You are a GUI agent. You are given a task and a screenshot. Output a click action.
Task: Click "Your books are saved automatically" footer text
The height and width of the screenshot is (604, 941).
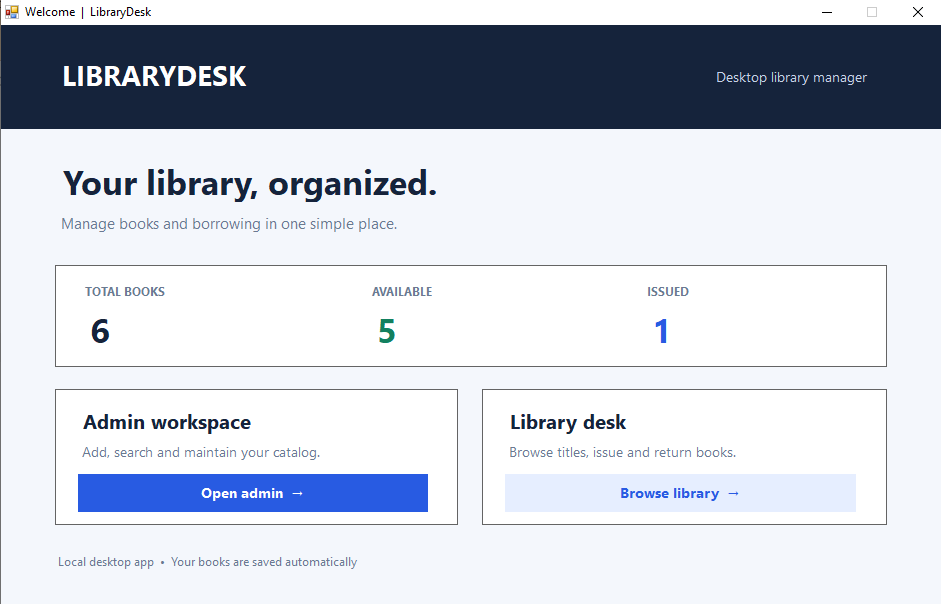pyautogui.click(x=264, y=562)
